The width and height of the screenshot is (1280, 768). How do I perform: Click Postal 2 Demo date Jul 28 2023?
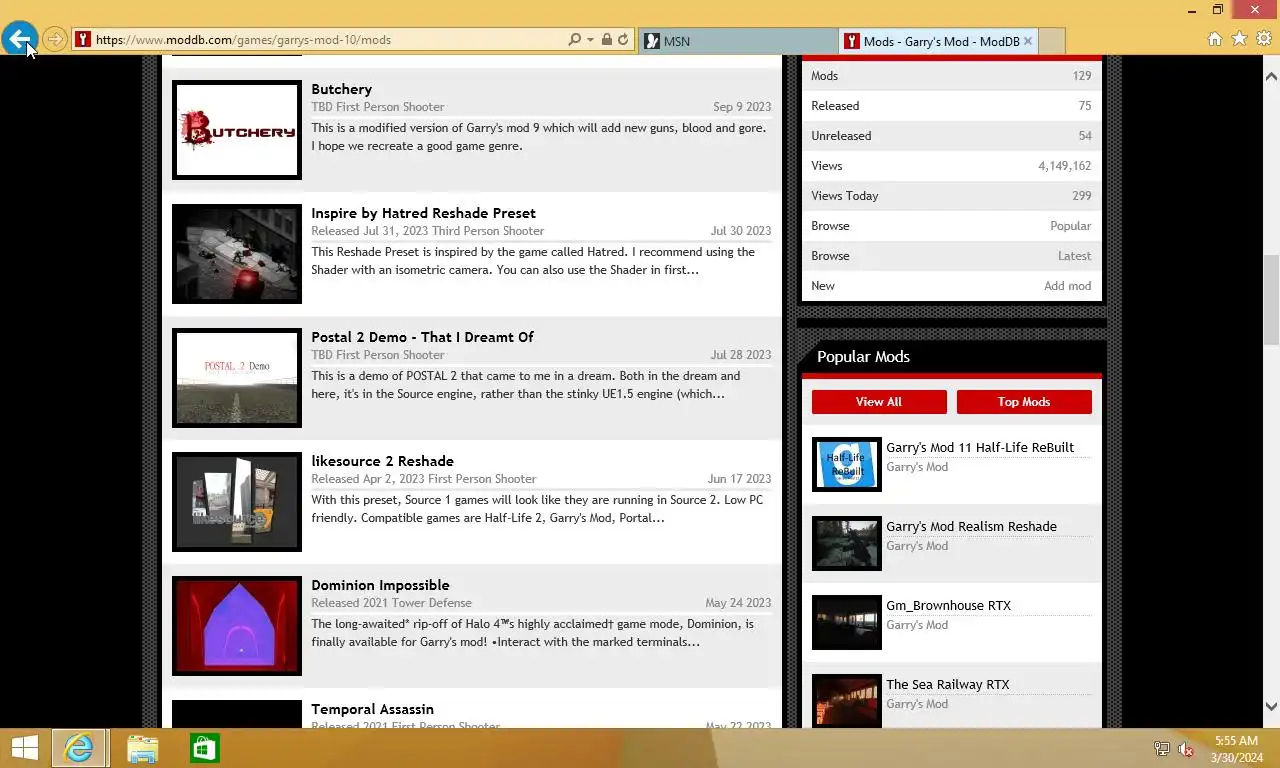tap(741, 355)
